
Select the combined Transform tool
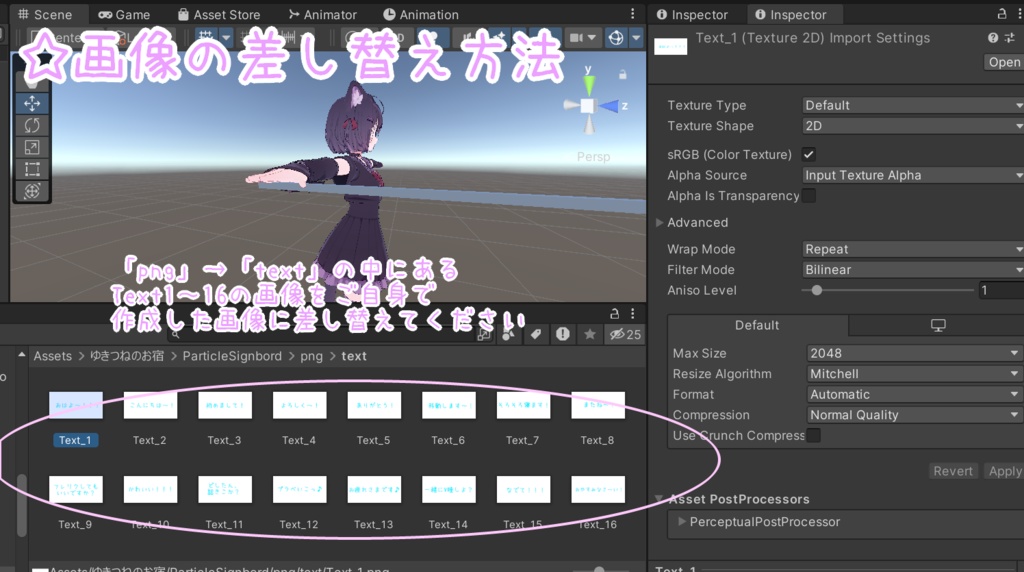[x=31, y=191]
